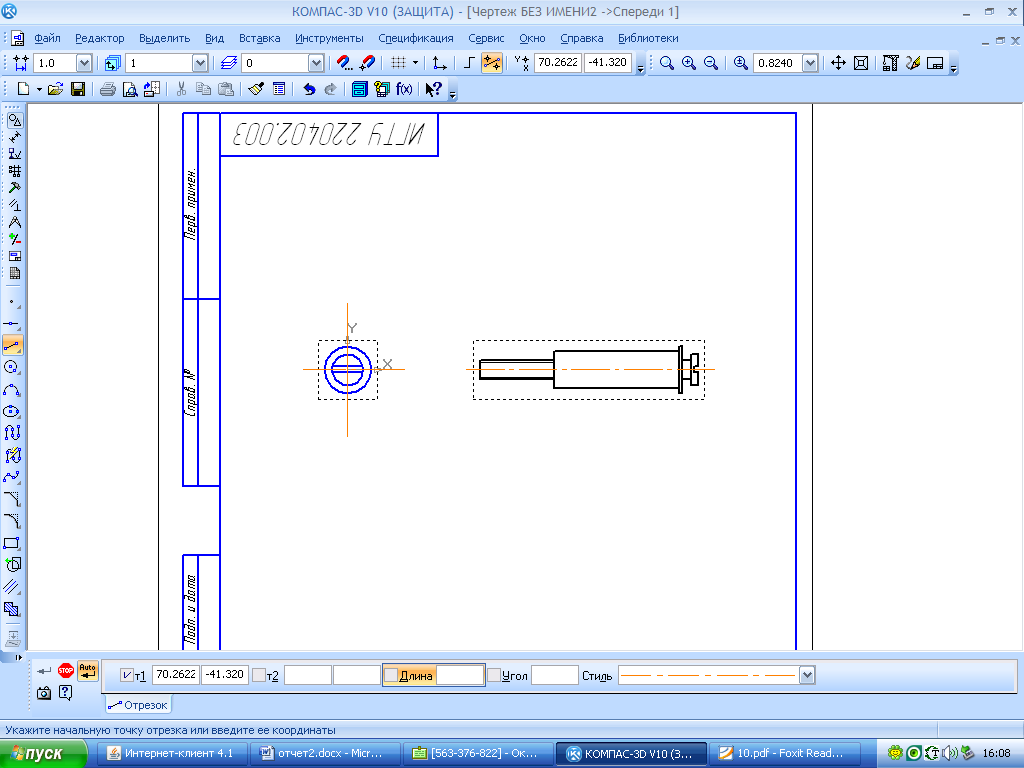Click the Длина length input field
The height and width of the screenshot is (768, 1024).
point(460,675)
